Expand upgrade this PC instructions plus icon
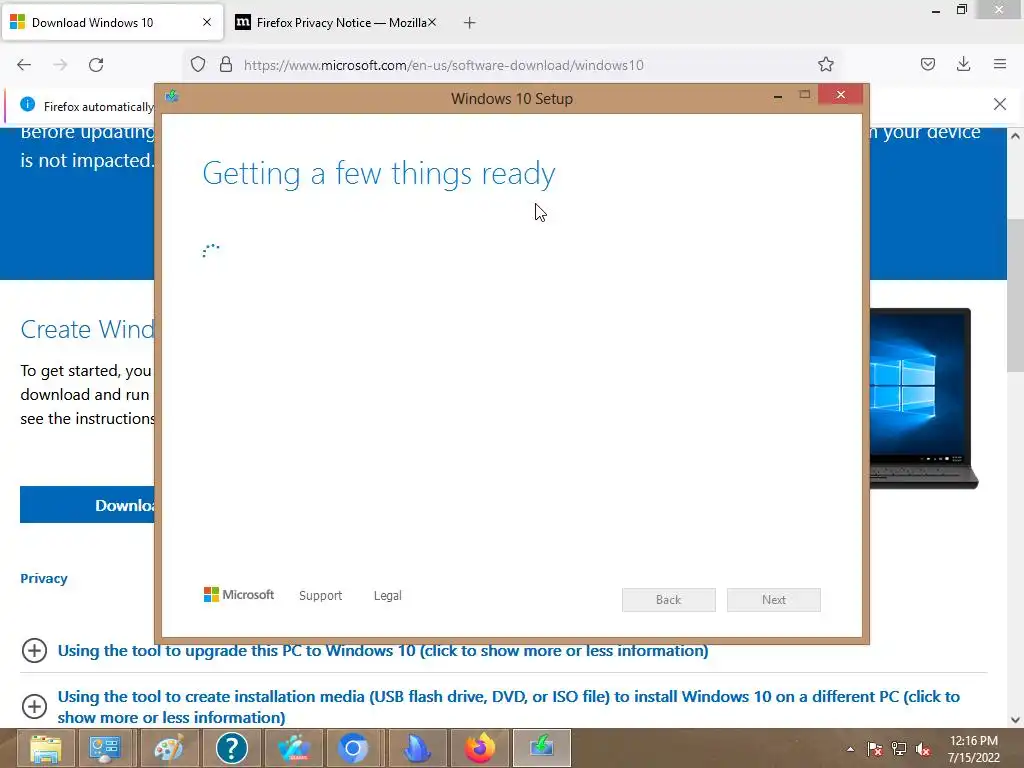 (35, 650)
